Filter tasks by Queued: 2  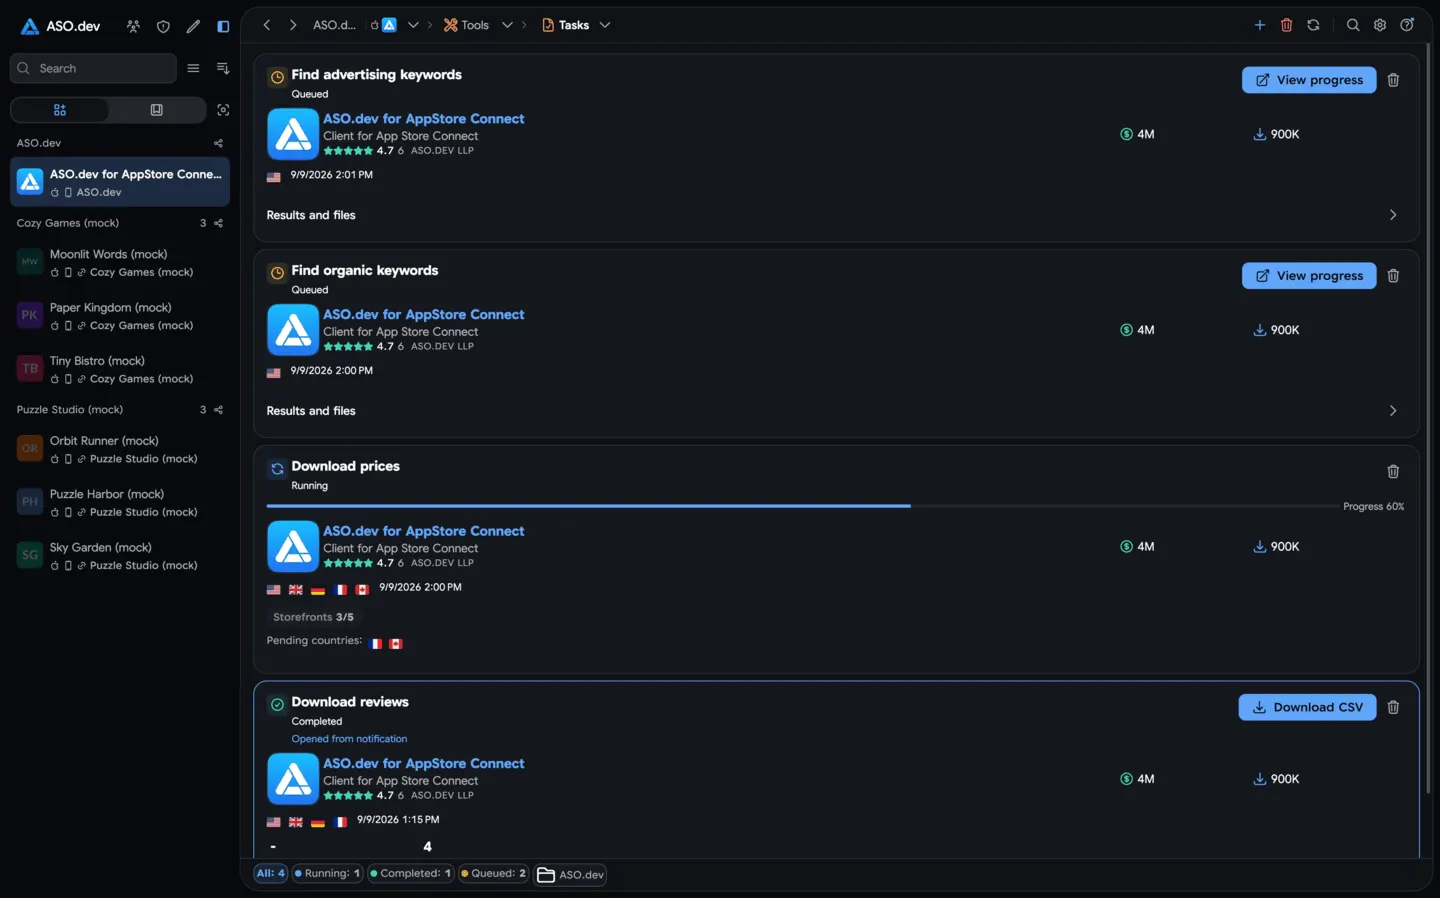[493, 874]
